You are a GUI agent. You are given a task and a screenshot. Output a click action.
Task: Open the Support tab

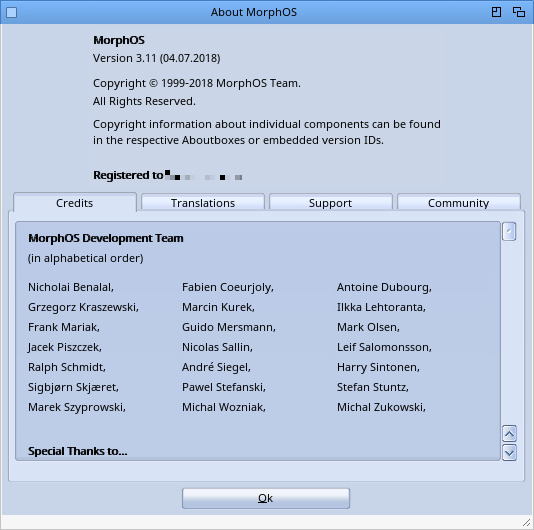(x=331, y=203)
